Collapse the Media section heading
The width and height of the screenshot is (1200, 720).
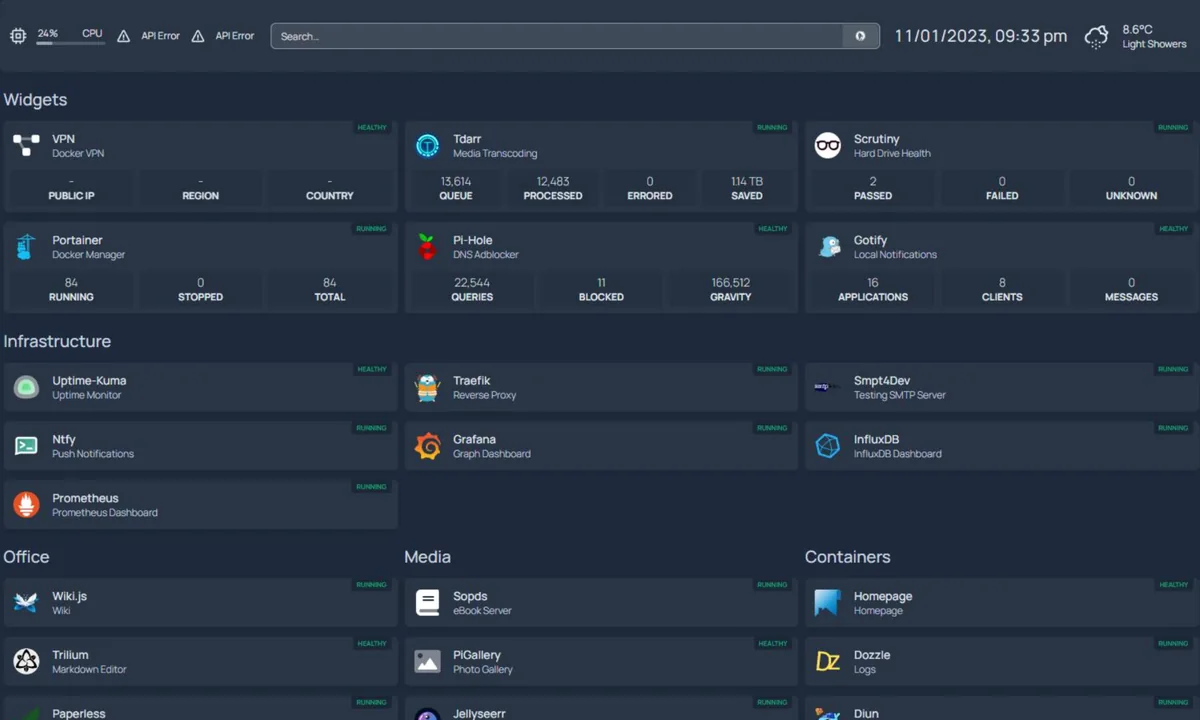pyautogui.click(x=428, y=557)
